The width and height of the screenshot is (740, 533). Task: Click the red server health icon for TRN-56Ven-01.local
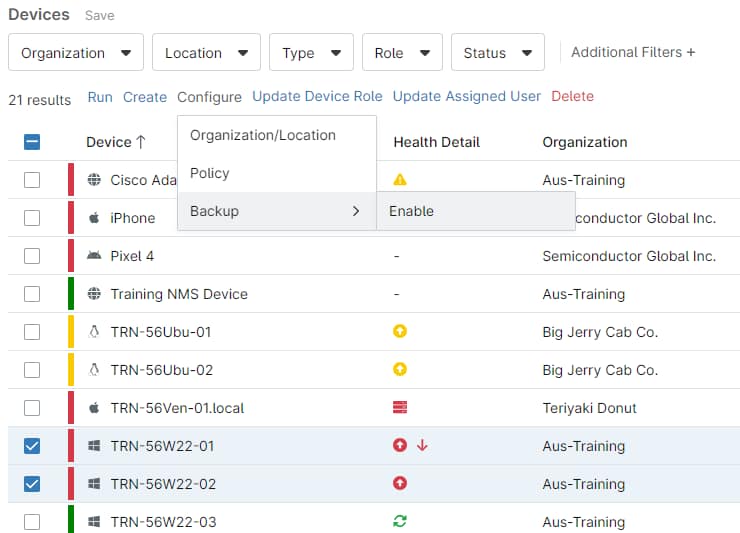click(x=400, y=408)
